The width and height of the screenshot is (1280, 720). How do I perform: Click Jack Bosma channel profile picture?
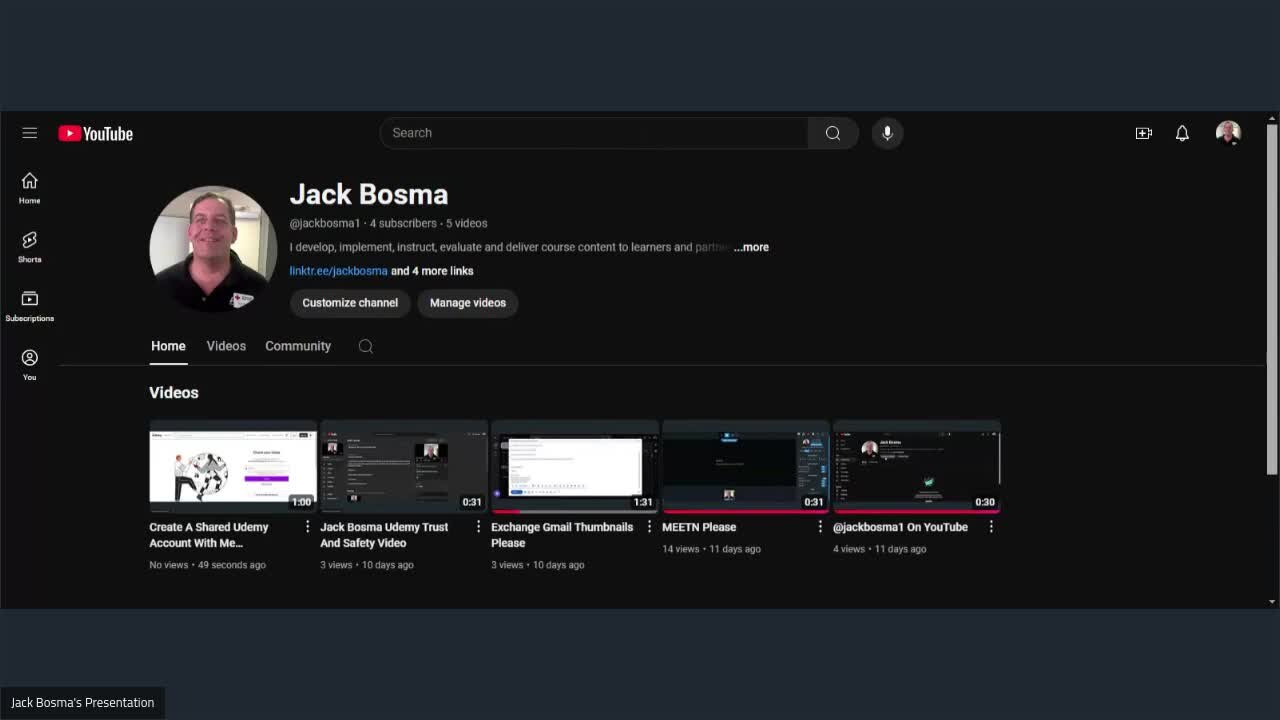(213, 249)
